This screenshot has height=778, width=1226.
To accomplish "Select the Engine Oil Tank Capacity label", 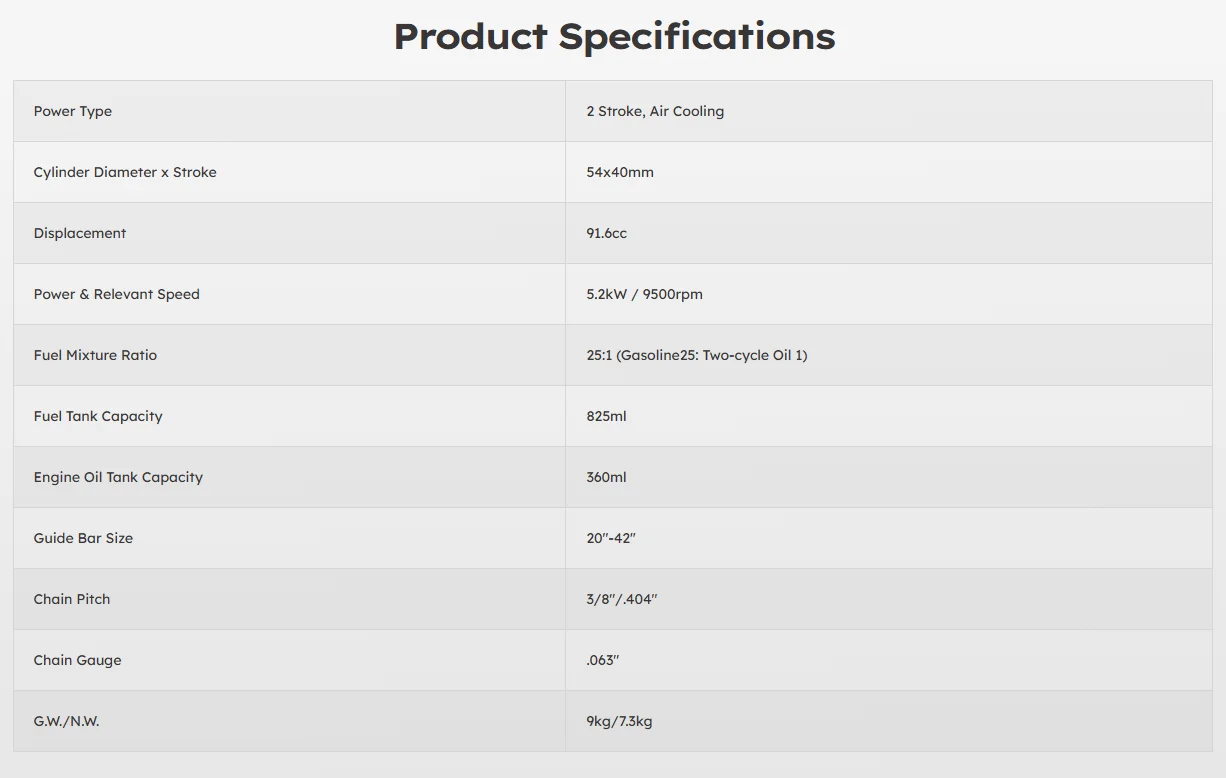I will [118, 477].
